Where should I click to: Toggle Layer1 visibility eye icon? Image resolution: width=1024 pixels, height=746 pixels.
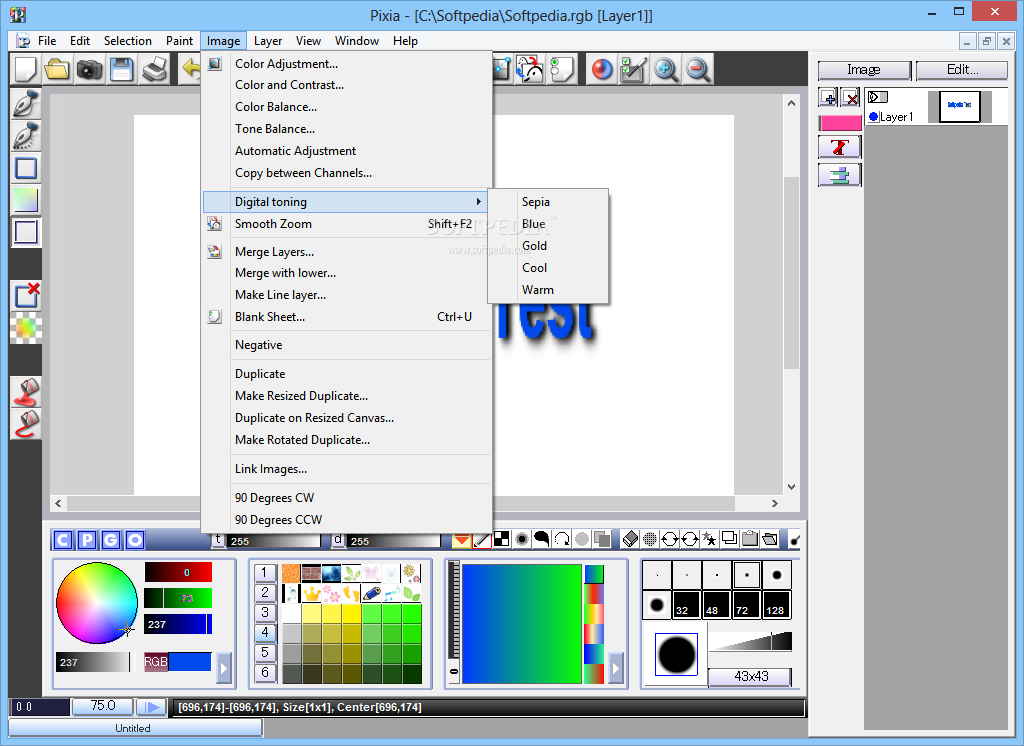877,97
